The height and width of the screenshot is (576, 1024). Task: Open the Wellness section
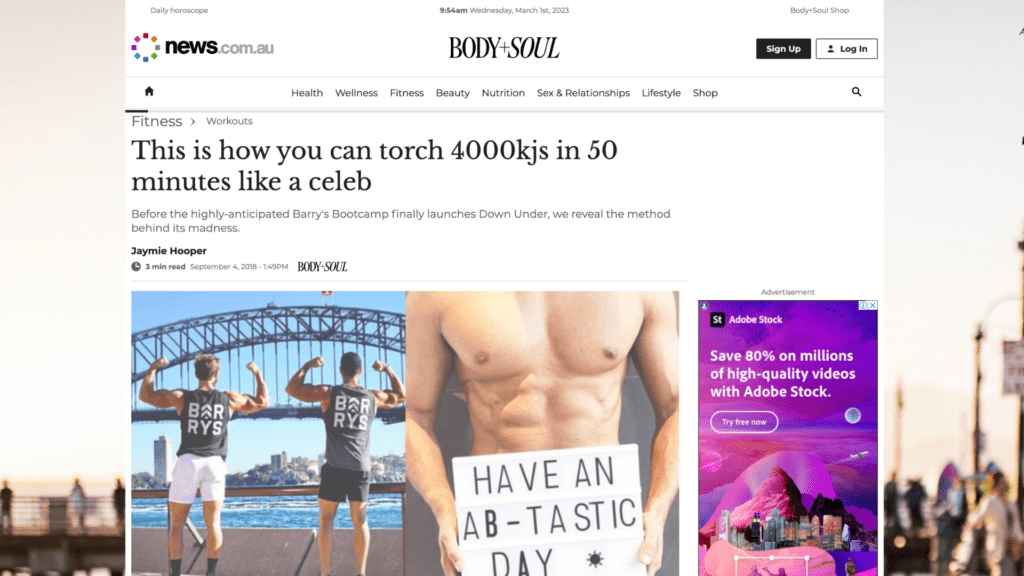tap(357, 93)
